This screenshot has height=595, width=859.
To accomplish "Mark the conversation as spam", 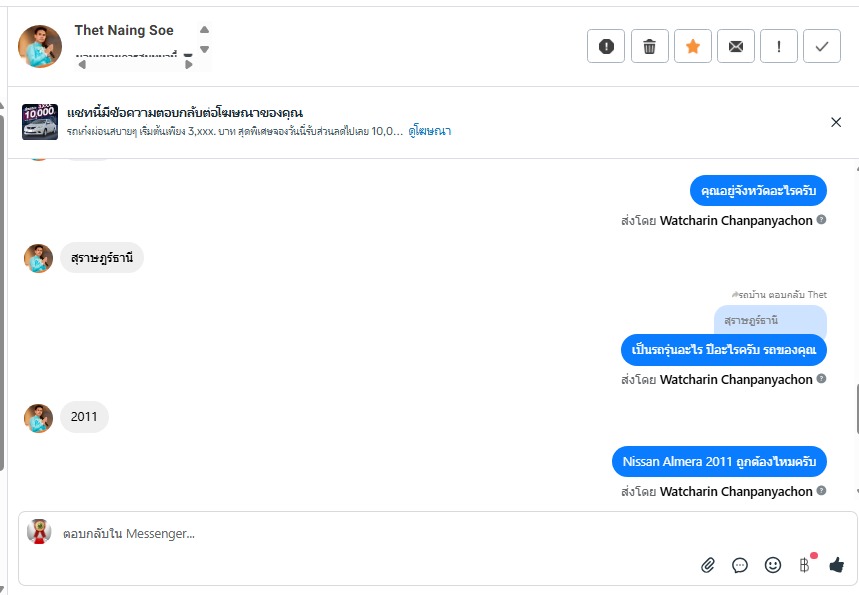I will click(606, 46).
